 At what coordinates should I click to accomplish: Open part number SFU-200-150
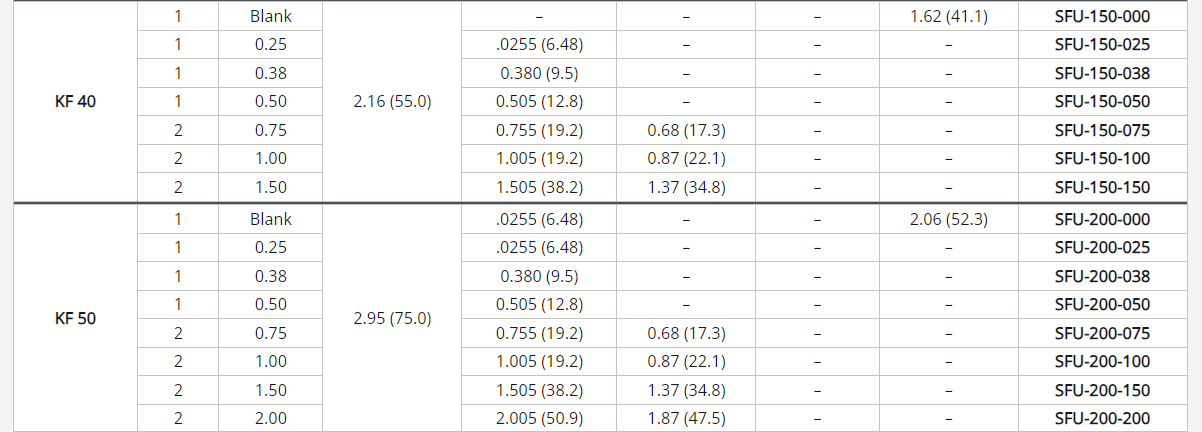(x=1102, y=390)
